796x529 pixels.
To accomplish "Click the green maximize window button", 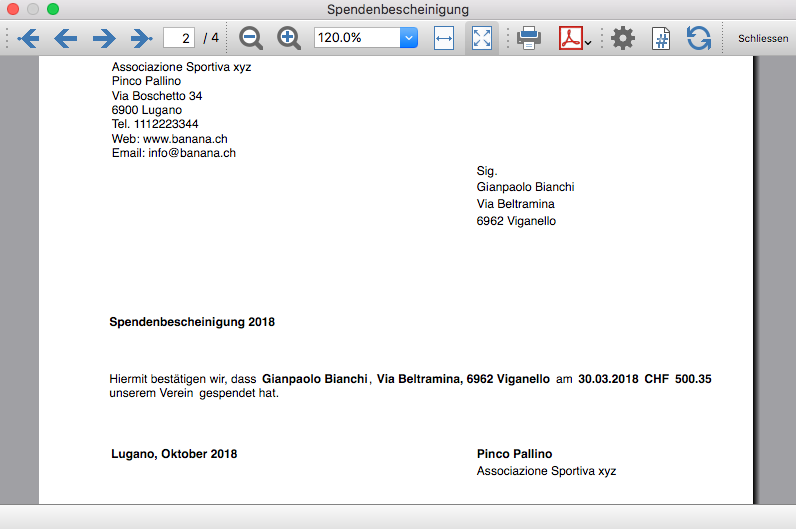I will [53, 9].
